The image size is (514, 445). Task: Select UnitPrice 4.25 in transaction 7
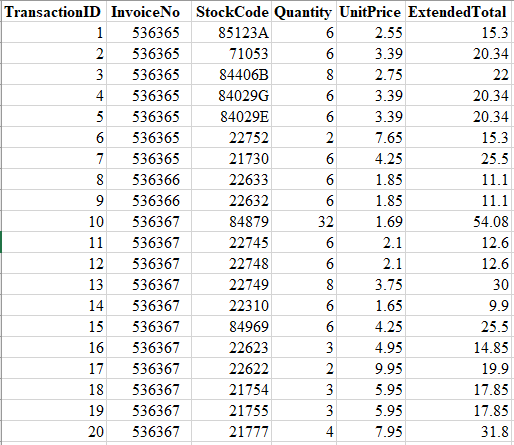coord(371,159)
